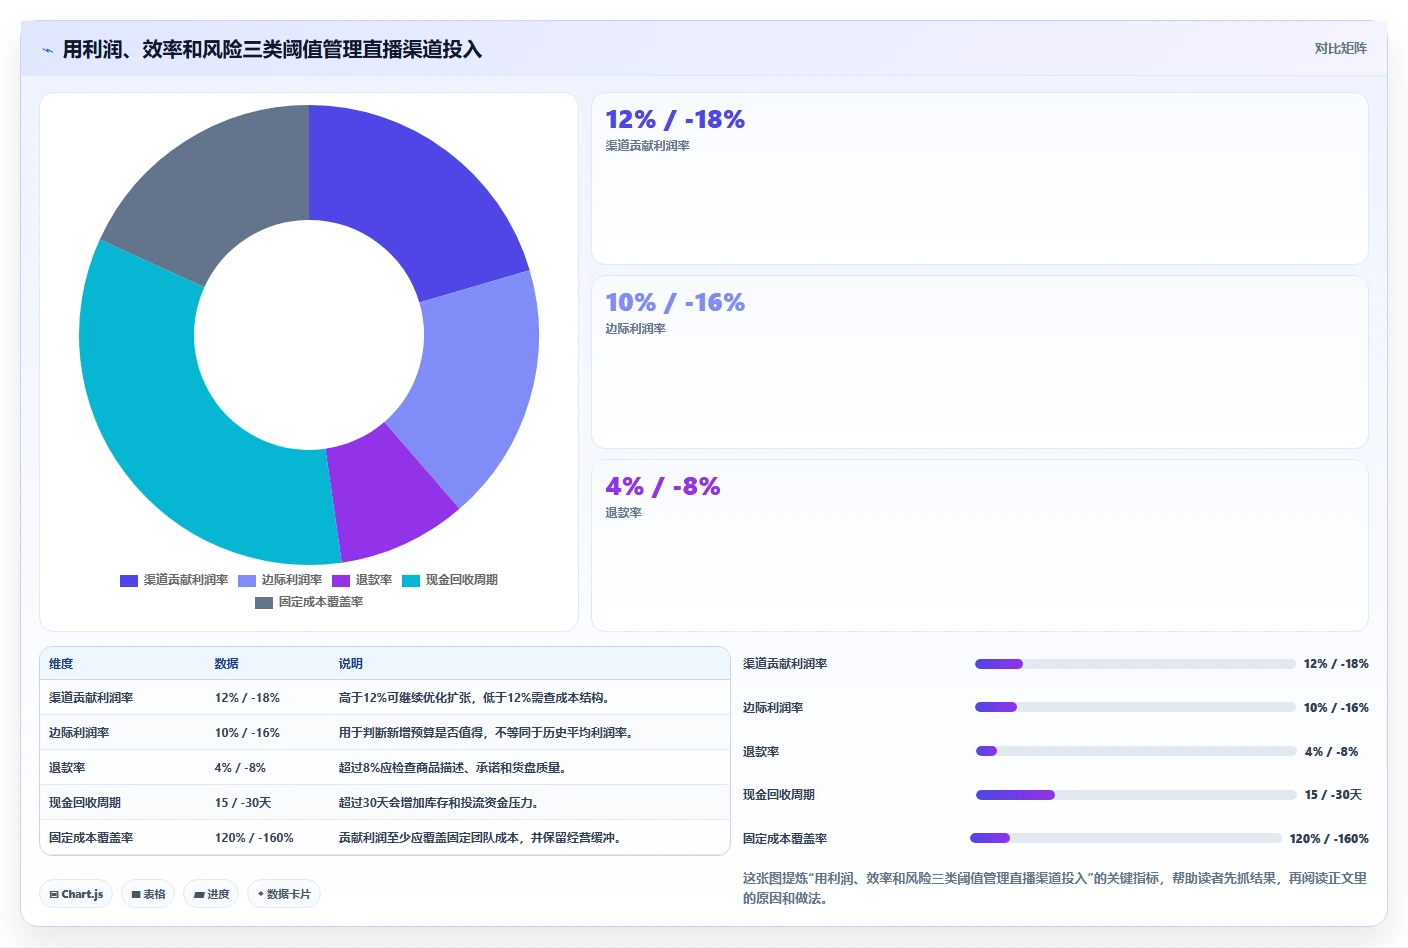Viewport: 1408px width, 948px height.
Task: Click table value 120% / -160%
Action: point(254,838)
